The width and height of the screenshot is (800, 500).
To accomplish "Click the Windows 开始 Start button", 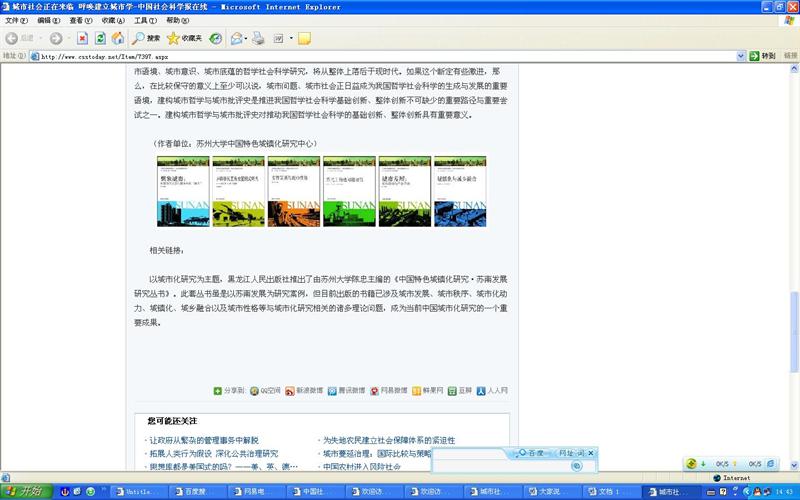I will point(24,491).
